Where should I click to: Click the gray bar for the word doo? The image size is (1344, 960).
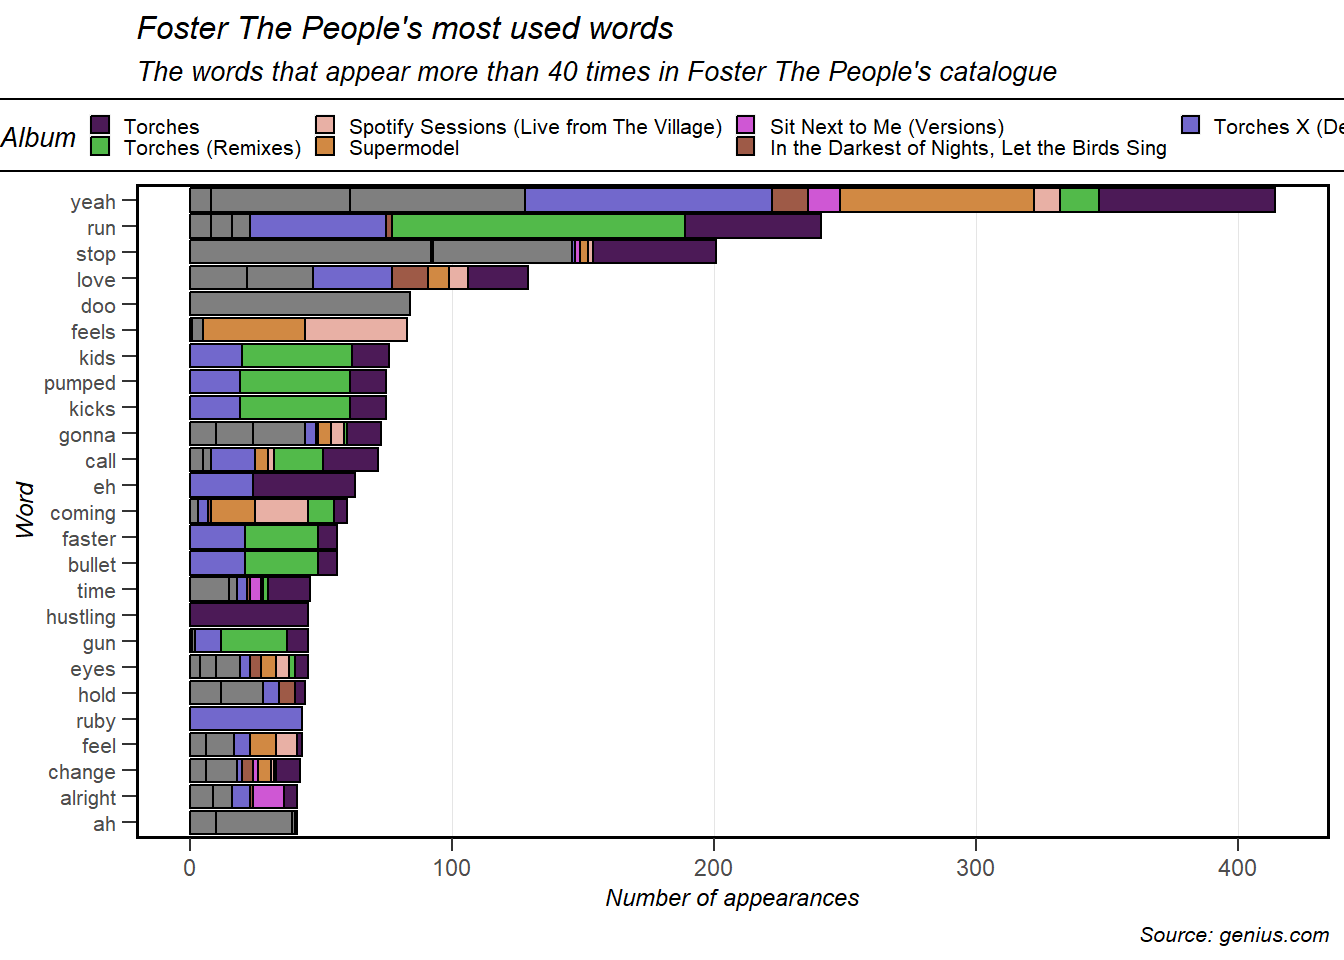300,304
